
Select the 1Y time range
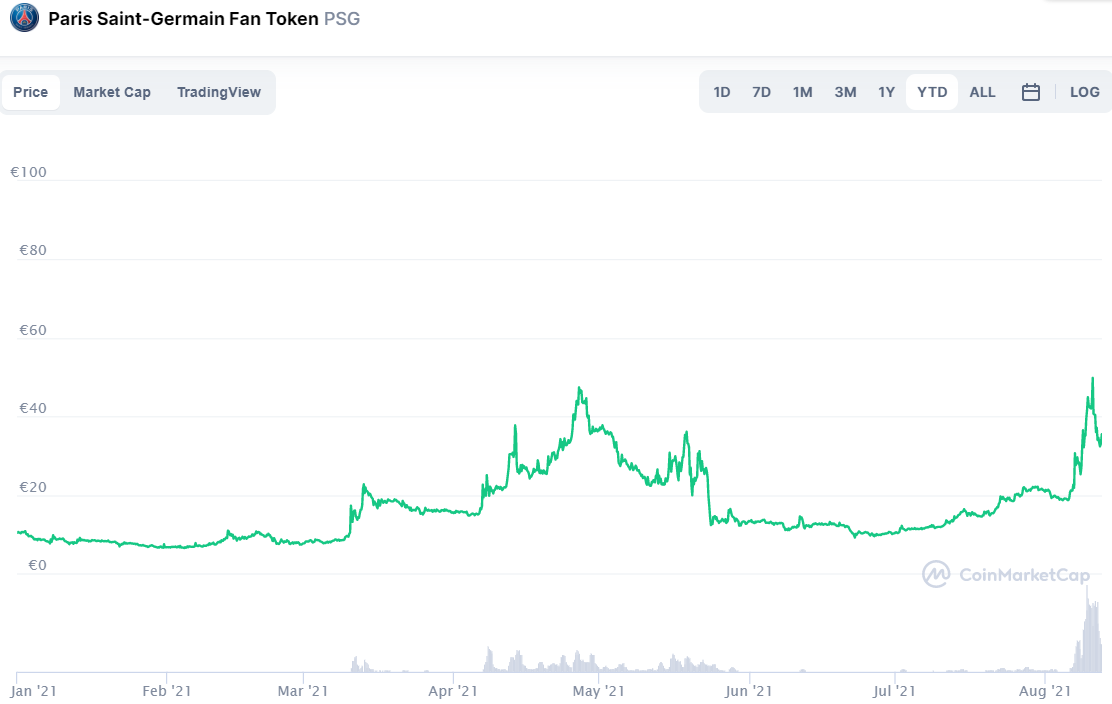coord(887,92)
